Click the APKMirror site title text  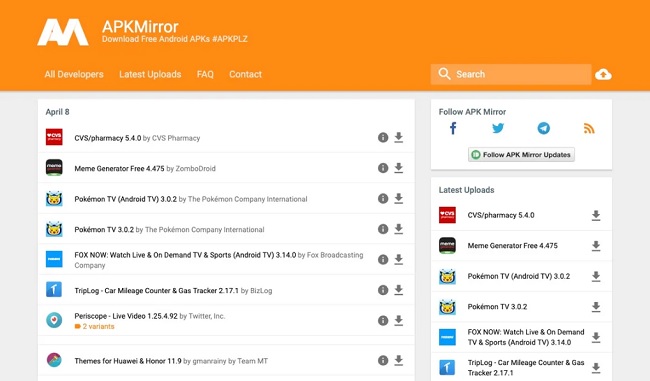140,27
